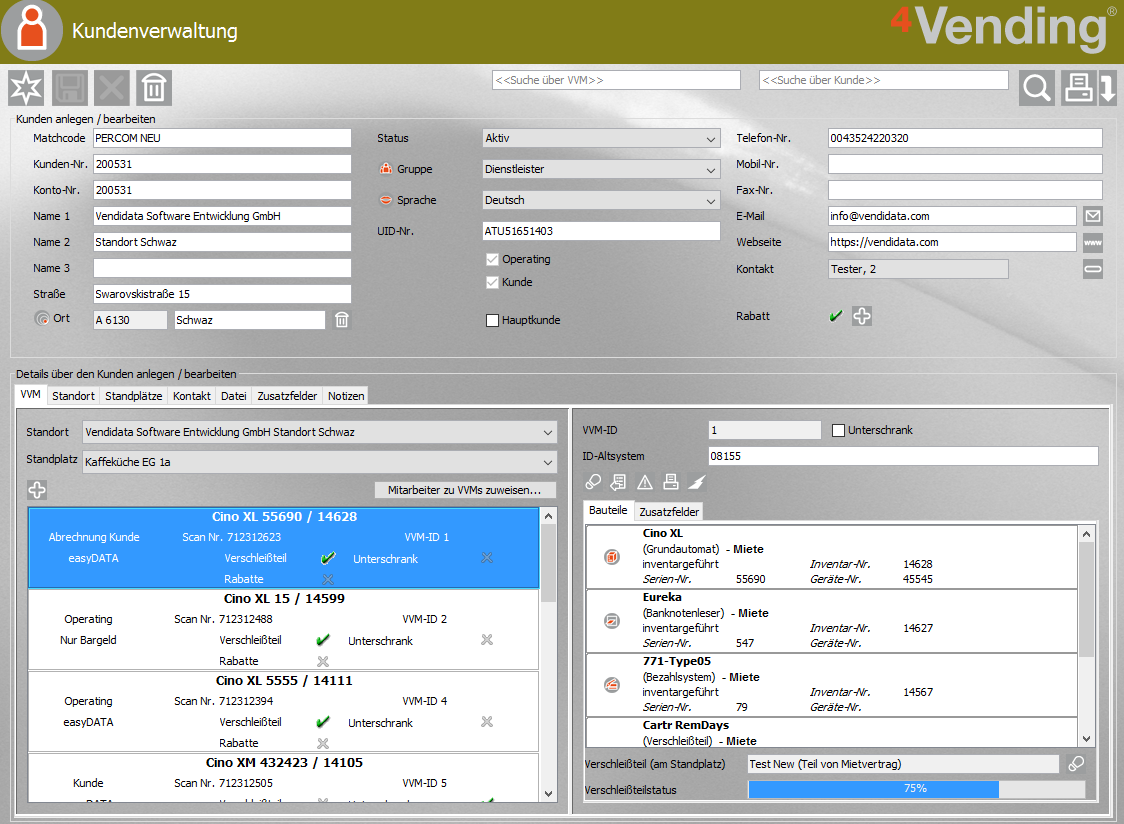Screen dimensions: 1124x824
Task: Open Zusatzfelder tab next to Bauteile
Action: [x=669, y=512]
